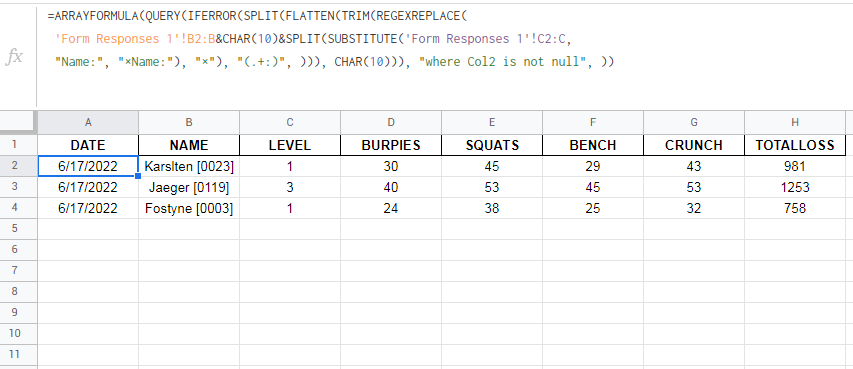Select column D header
Image resolution: width=853 pixels, height=369 pixels.
tap(391, 122)
